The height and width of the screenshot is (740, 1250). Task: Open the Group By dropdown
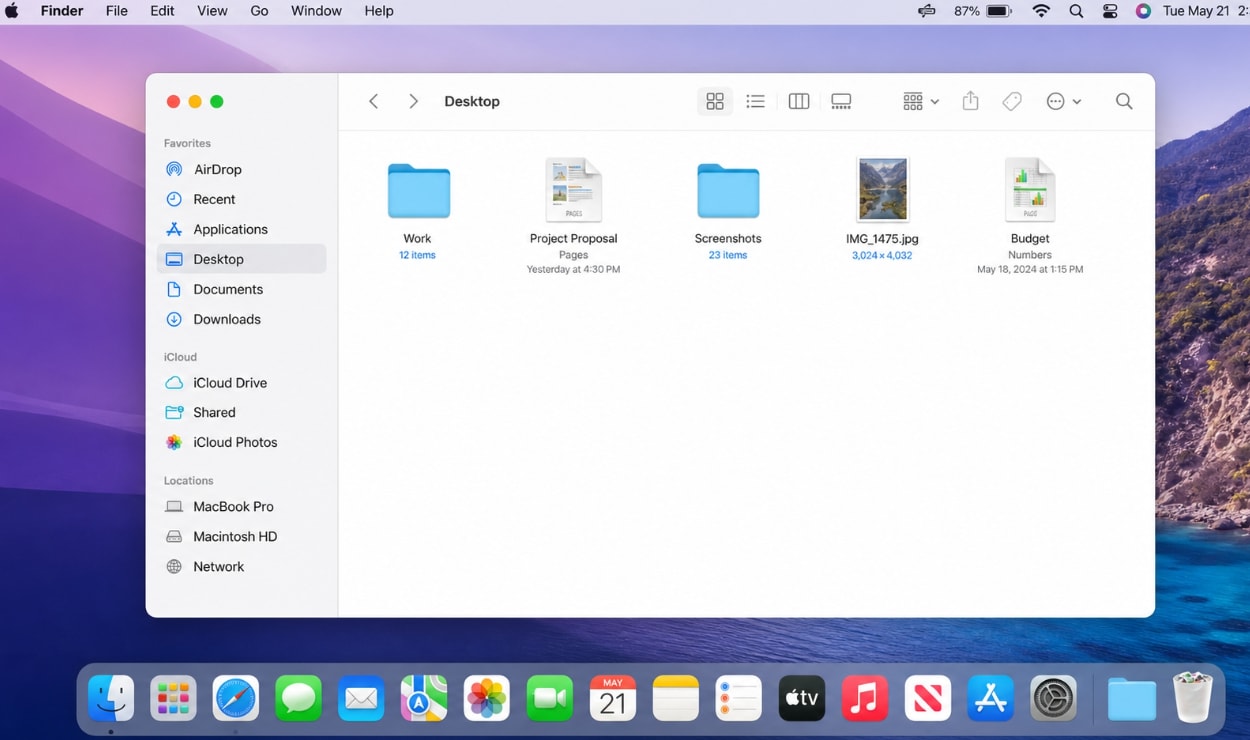click(921, 101)
